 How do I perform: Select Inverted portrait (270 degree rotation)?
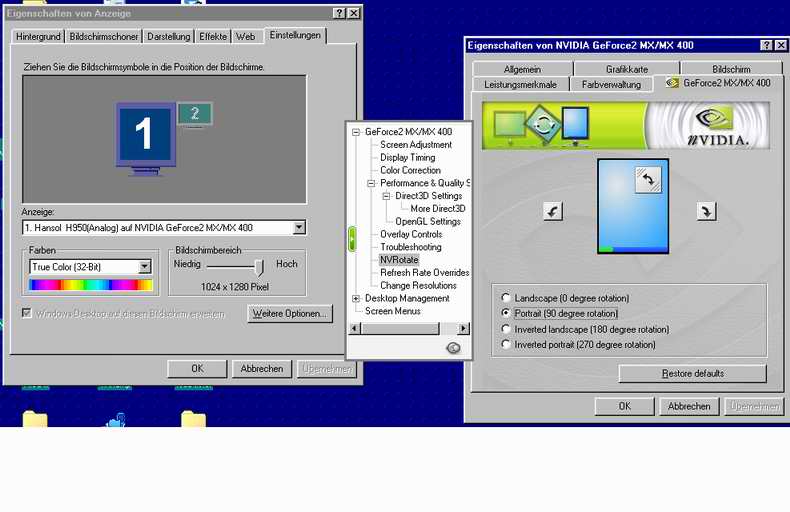[506, 345]
